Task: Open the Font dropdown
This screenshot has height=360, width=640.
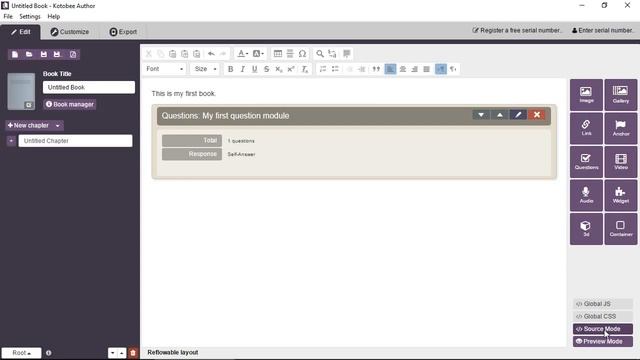Action: (164, 69)
